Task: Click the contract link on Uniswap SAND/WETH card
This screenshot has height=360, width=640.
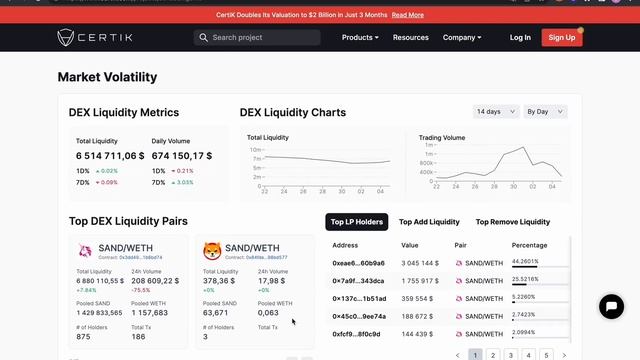Action: 140,258
